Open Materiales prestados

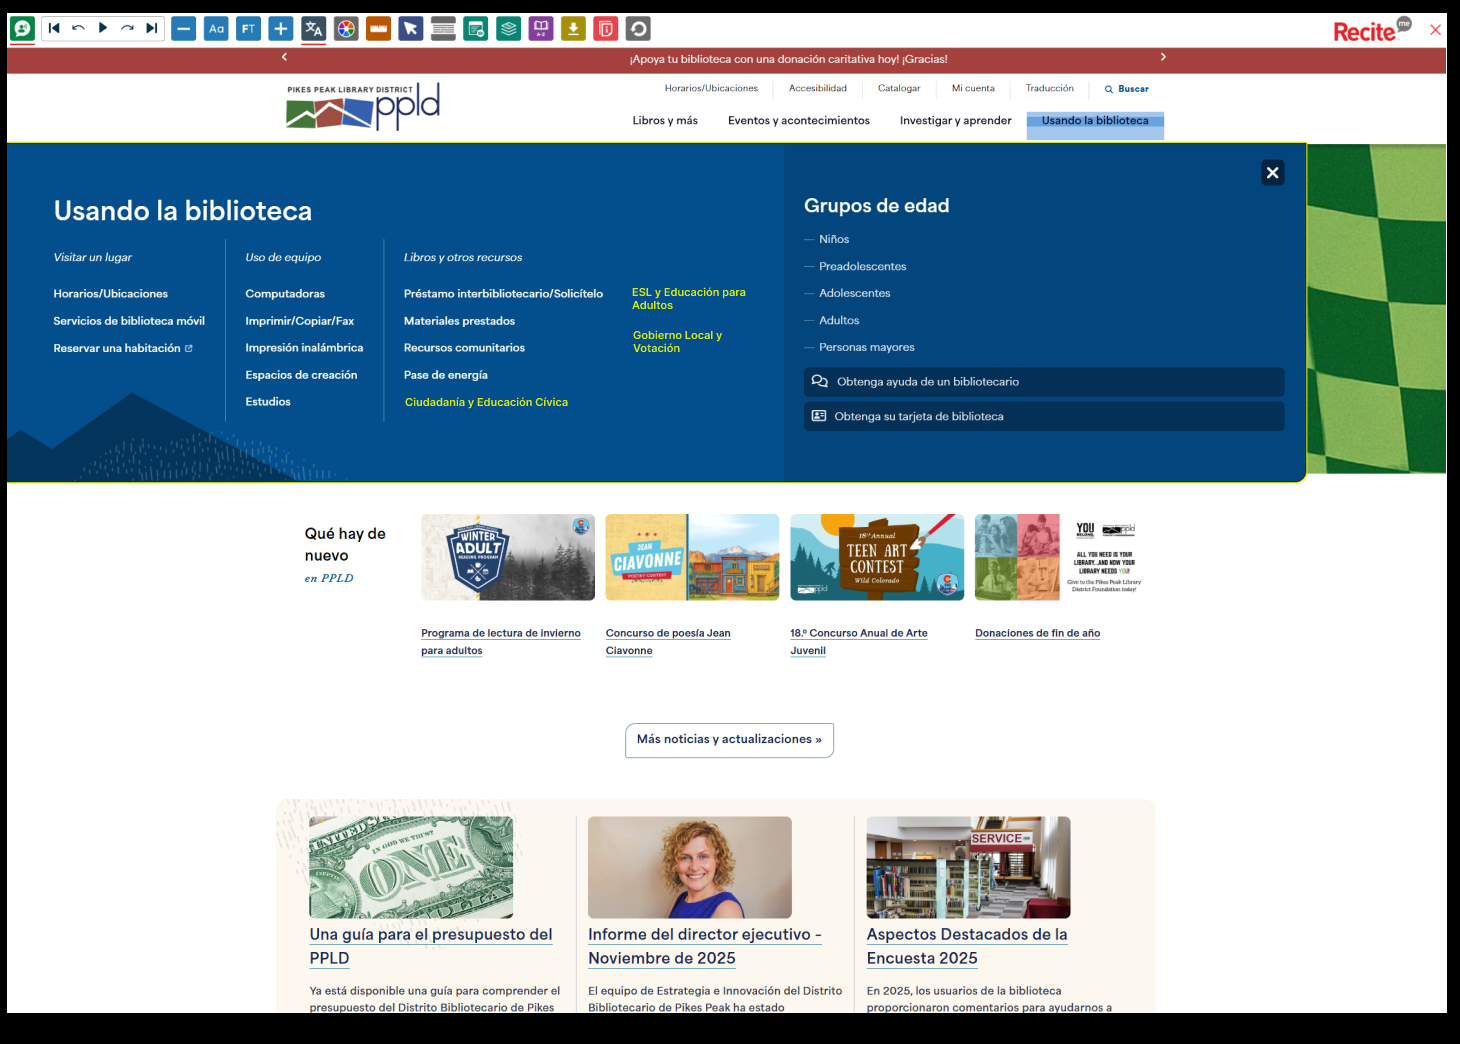click(x=459, y=321)
